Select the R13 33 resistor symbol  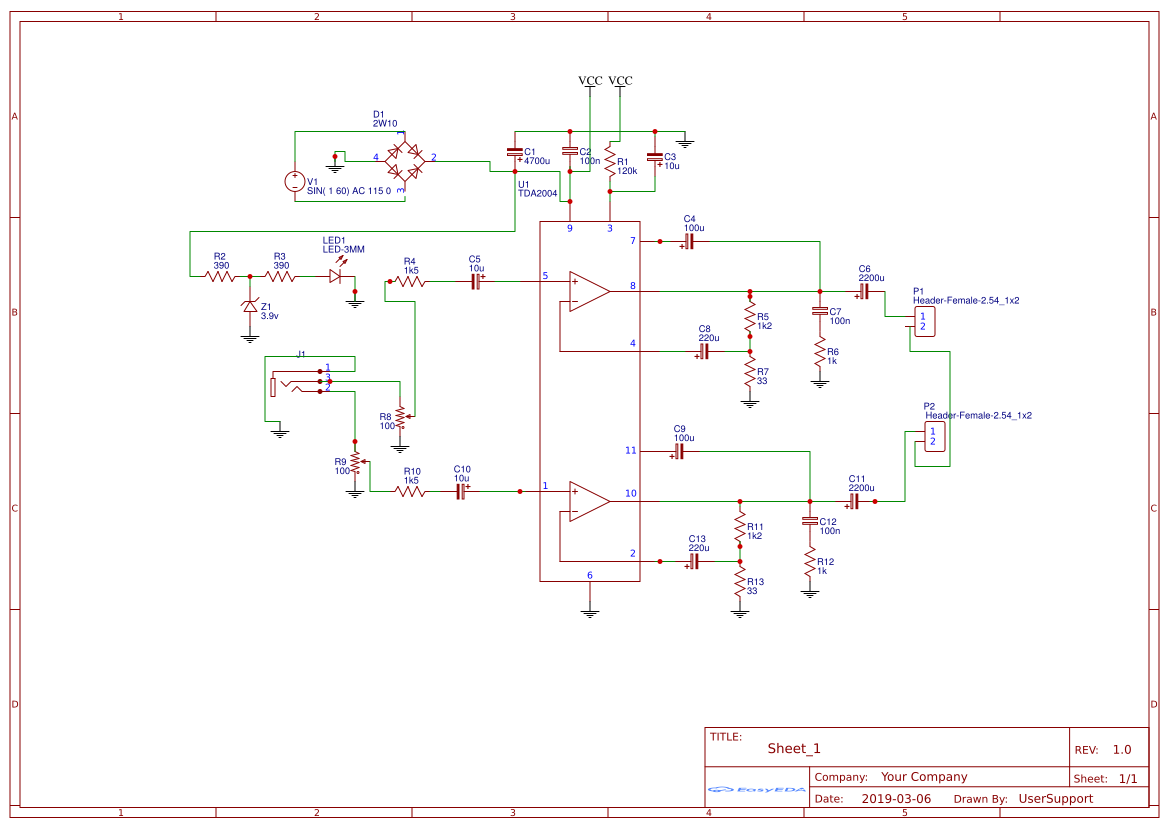(740, 581)
